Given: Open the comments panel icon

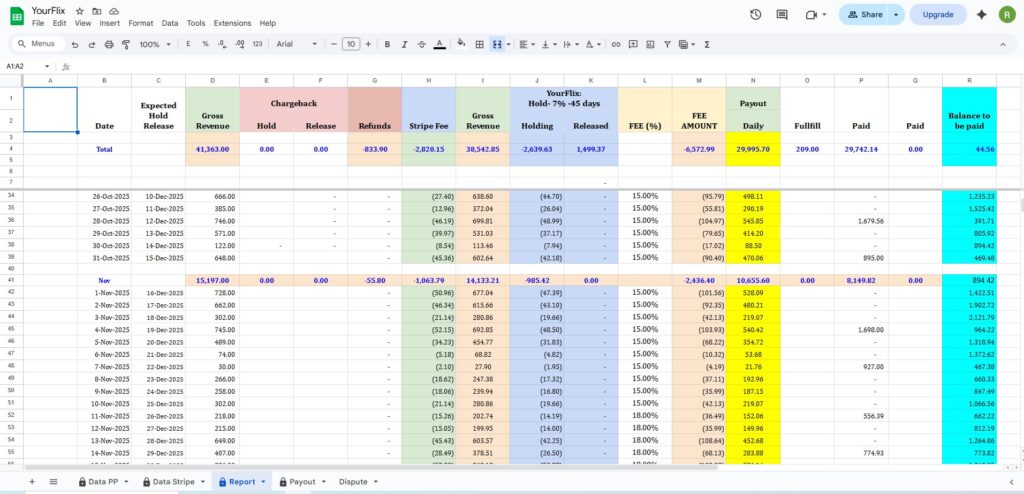Looking at the screenshot, I should [x=782, y=14].
